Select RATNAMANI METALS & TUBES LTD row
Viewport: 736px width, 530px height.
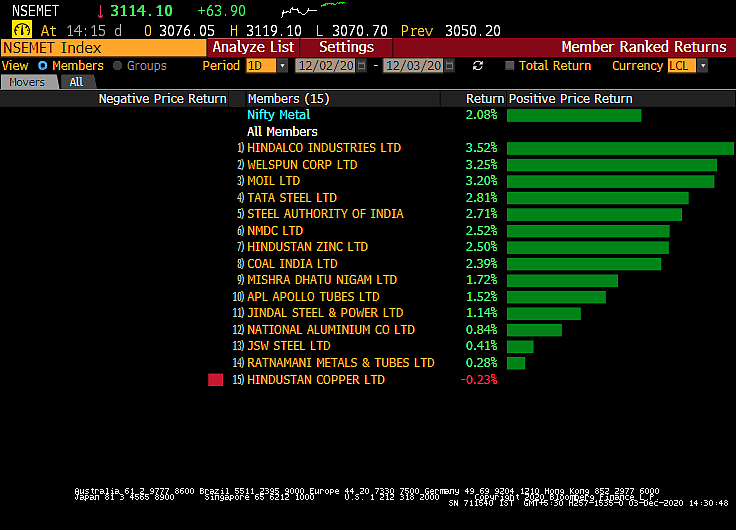(341, 363)
